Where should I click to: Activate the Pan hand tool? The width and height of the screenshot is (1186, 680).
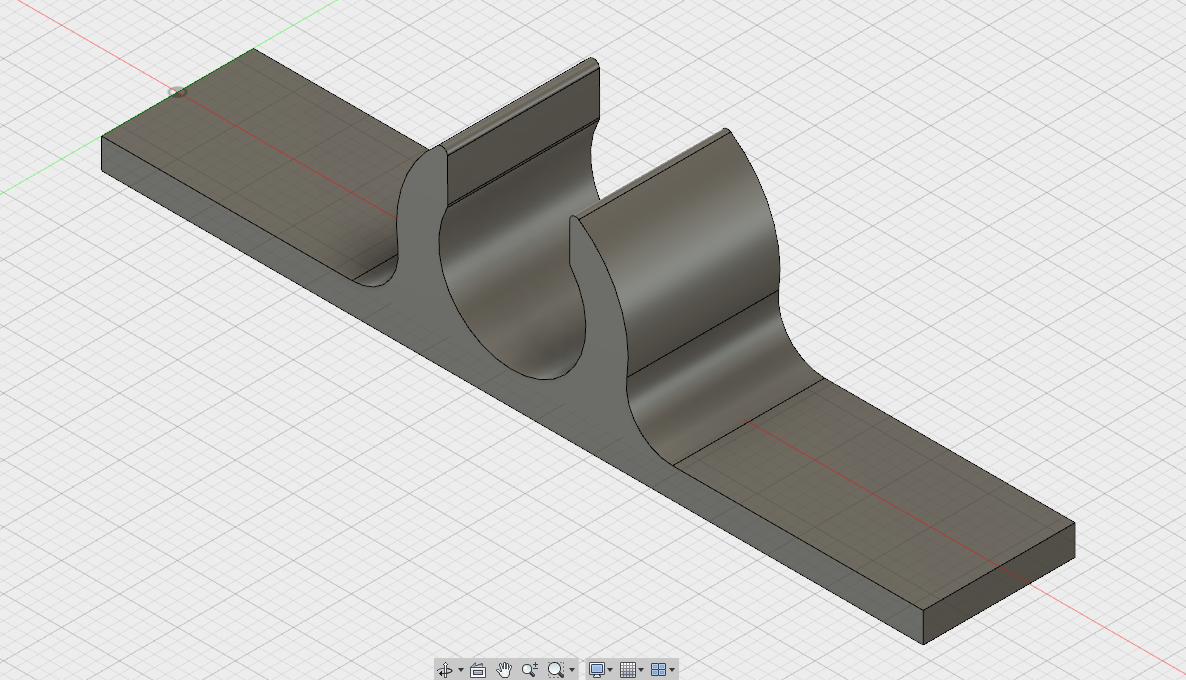point(504,669)
